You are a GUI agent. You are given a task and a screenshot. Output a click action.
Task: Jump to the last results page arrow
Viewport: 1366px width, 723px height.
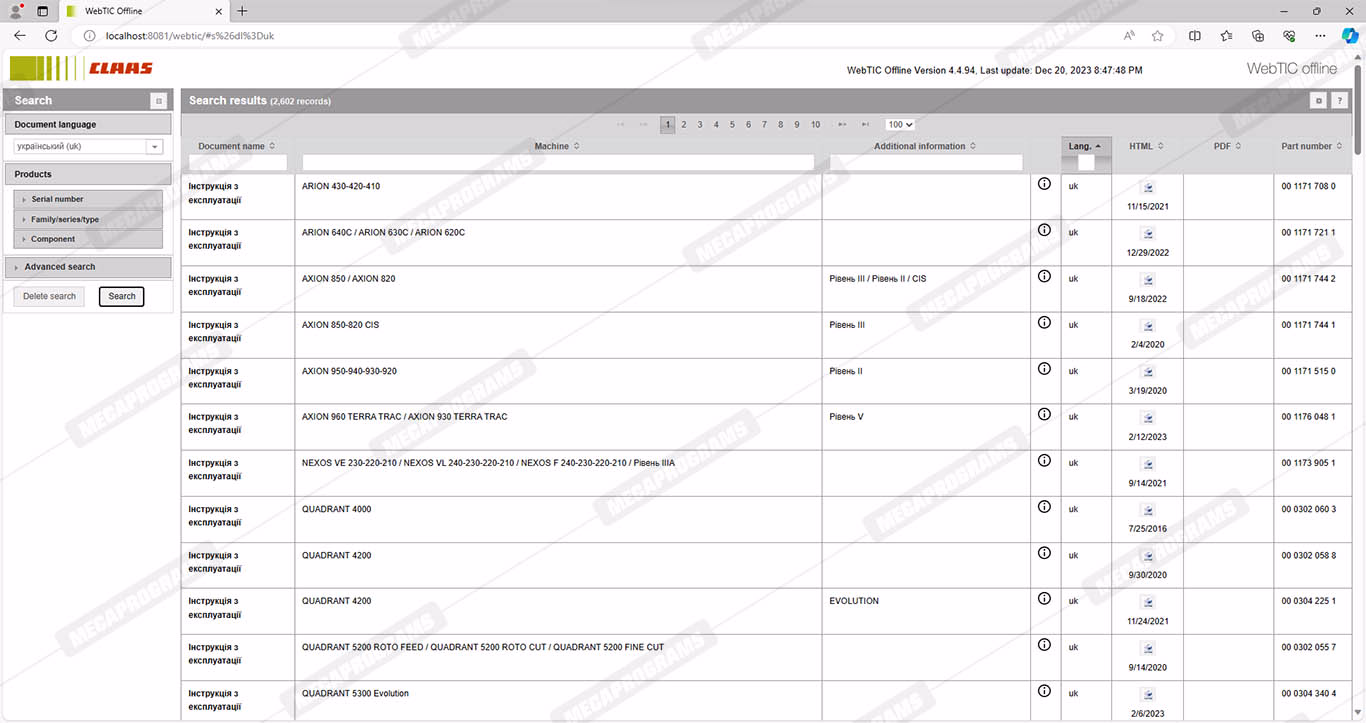(865, 125)
